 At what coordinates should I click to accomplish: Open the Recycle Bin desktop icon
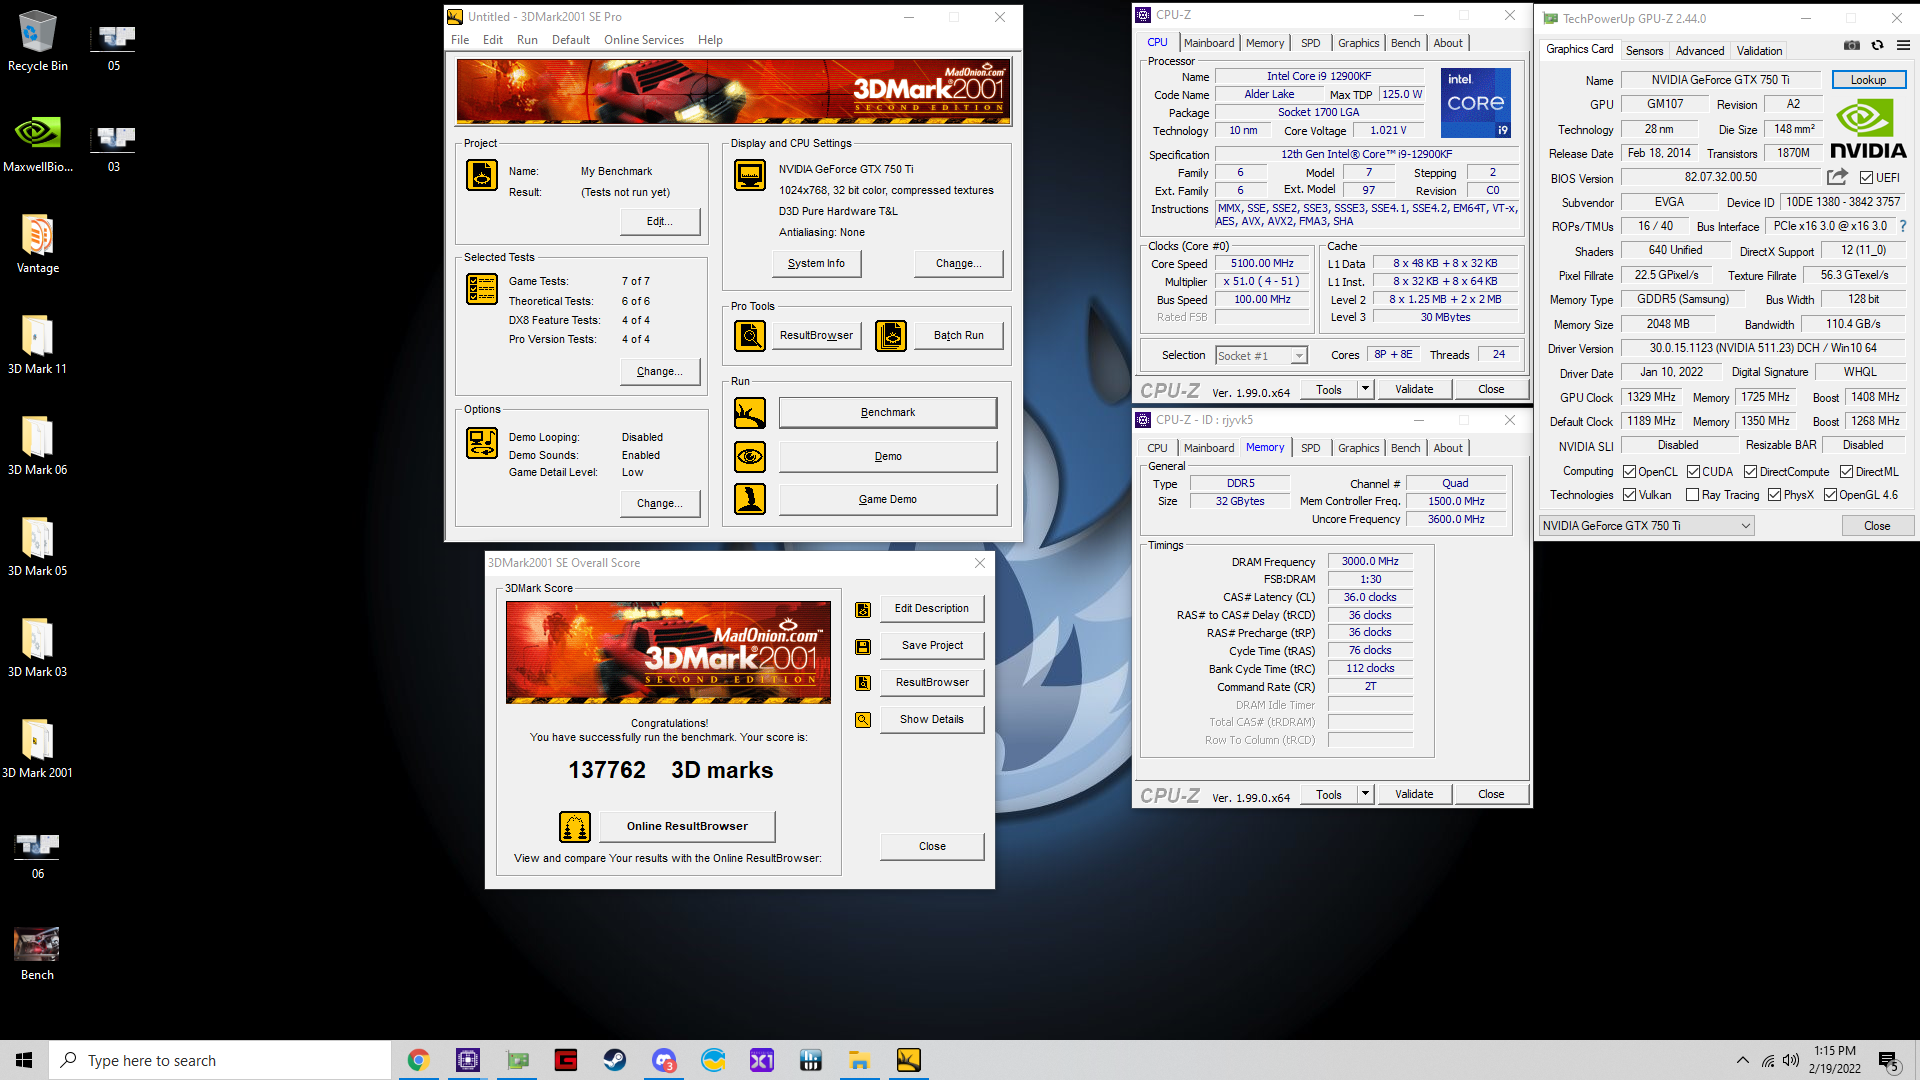pos(38,41)
